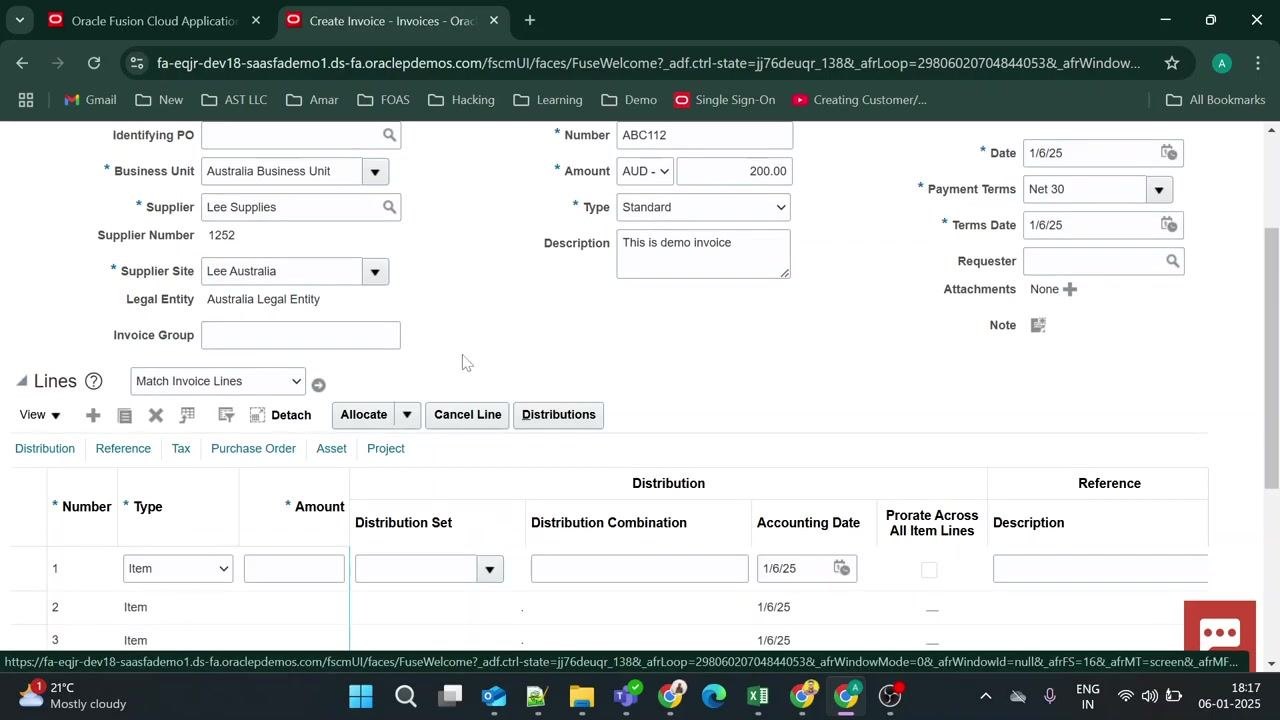The width and height of the screenshot is (1280, 720).
Task: Click the Allocate button
Action: click(x=363, y=415)
